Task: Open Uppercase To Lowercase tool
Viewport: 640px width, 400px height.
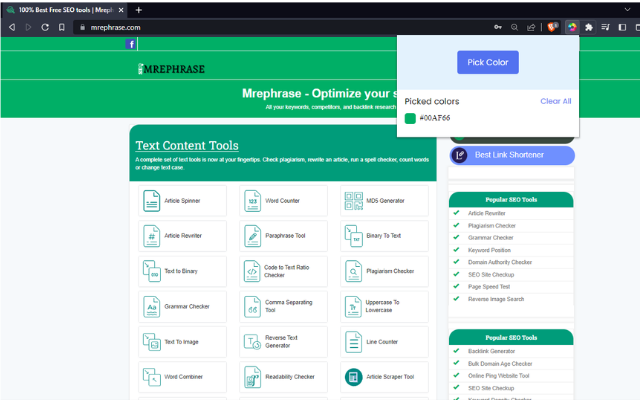Action: click(384, 307)
